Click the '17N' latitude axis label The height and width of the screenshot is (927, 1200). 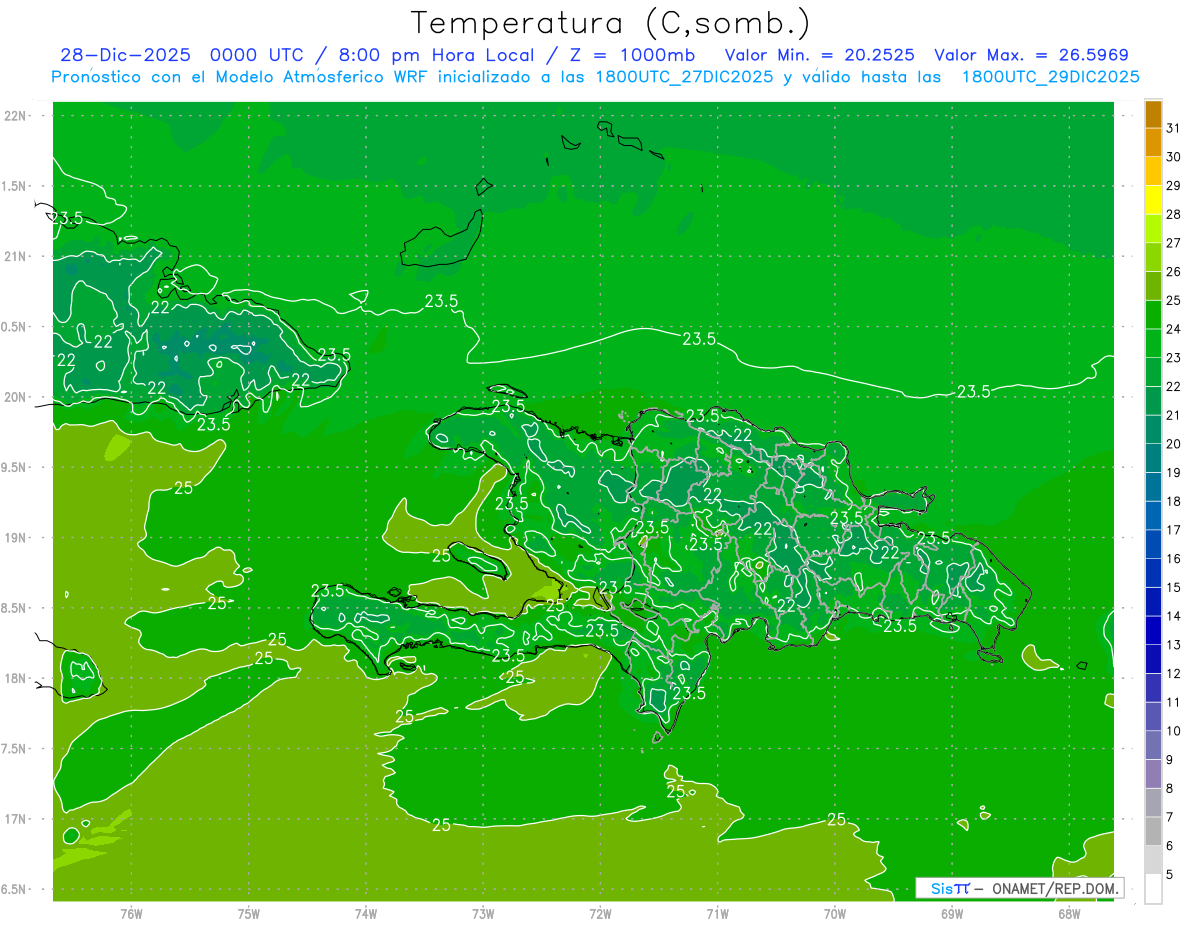tap(16, 819)
